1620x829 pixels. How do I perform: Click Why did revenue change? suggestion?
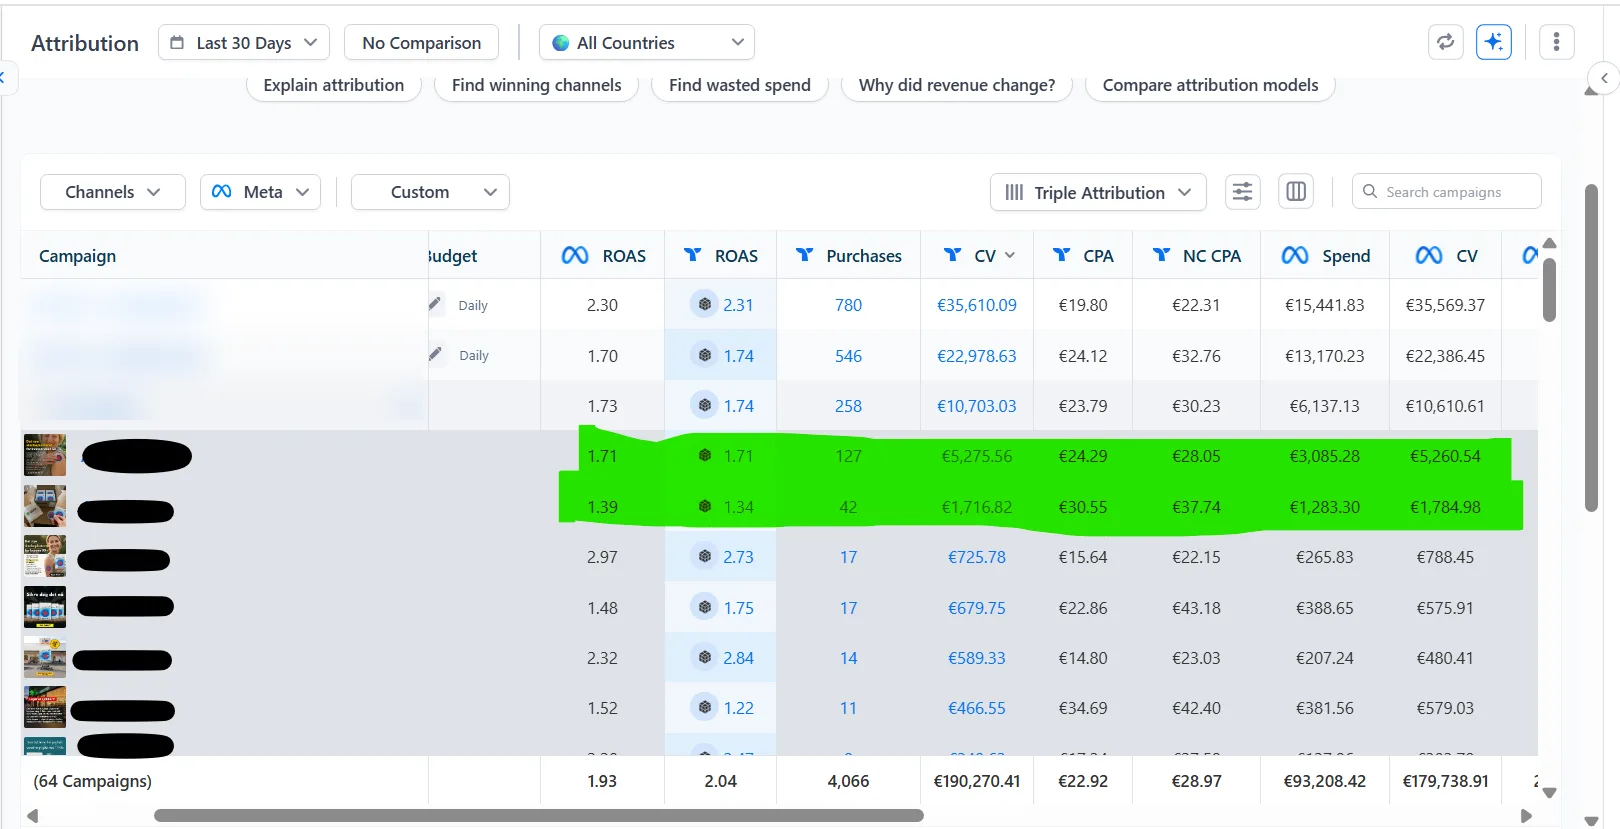click(957, 85)
